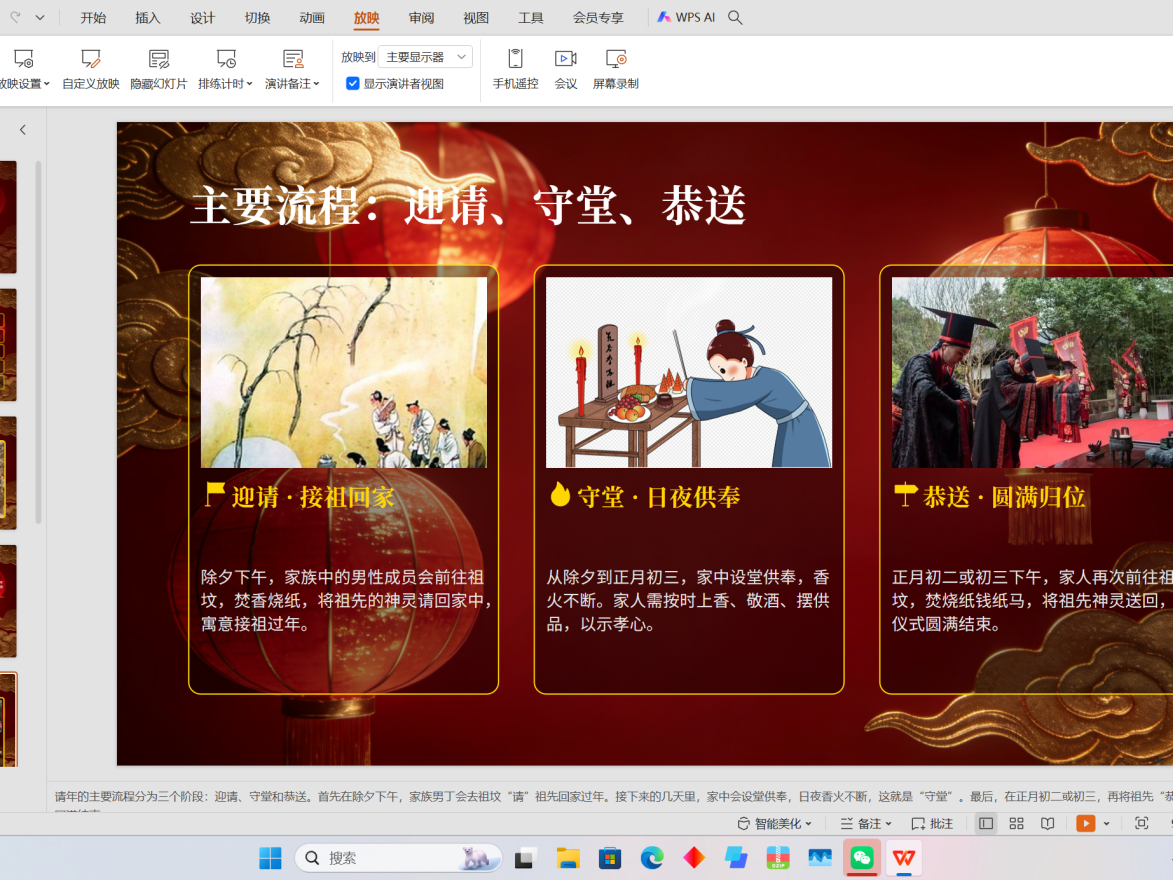This screenshot has height=880, width=1173.
Task: Click the WPS AI button
Action: tap(686, 18)
